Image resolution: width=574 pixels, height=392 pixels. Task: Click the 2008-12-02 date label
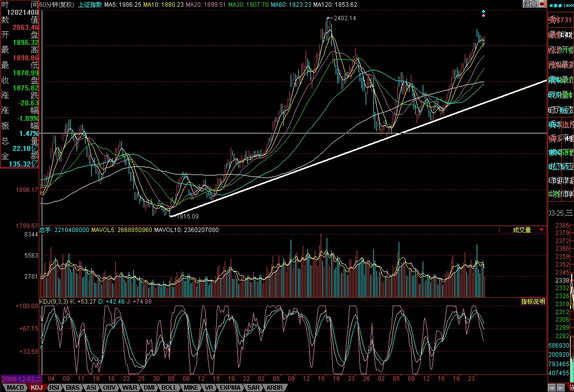tap(22, 379)
